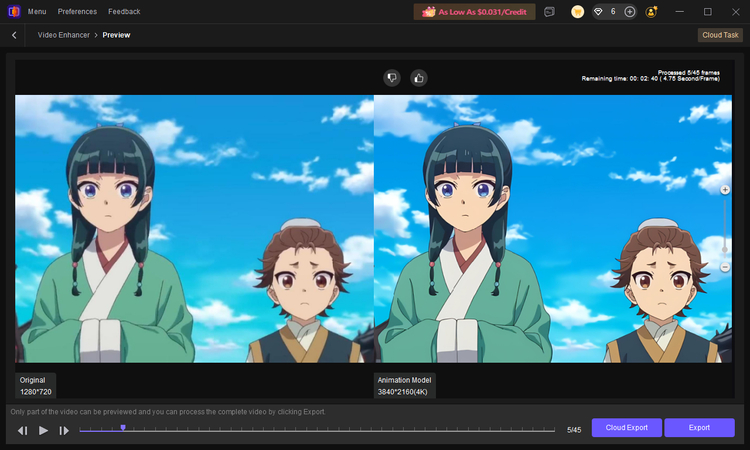Click the Processed 5/45 frames status text
Screen dimensions: 750x450
pos(689,73)
